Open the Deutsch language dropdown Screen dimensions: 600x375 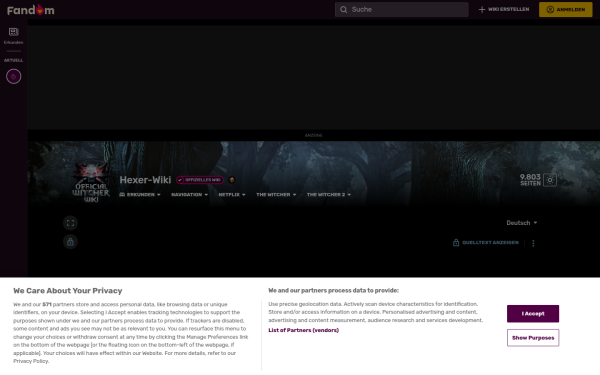pos(522,223)
